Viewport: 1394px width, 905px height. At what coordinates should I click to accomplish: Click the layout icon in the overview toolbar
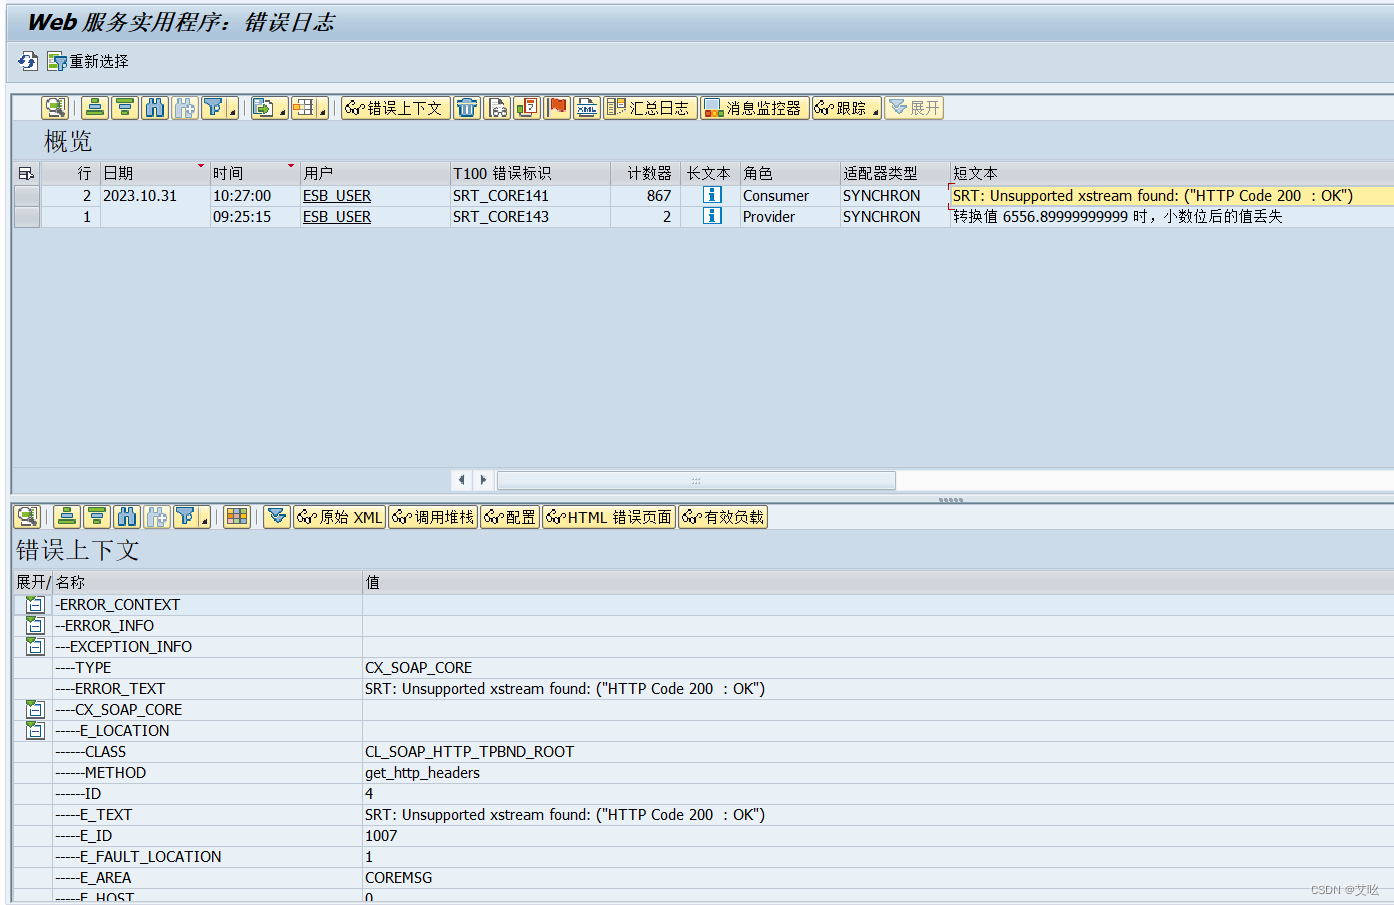303,108
